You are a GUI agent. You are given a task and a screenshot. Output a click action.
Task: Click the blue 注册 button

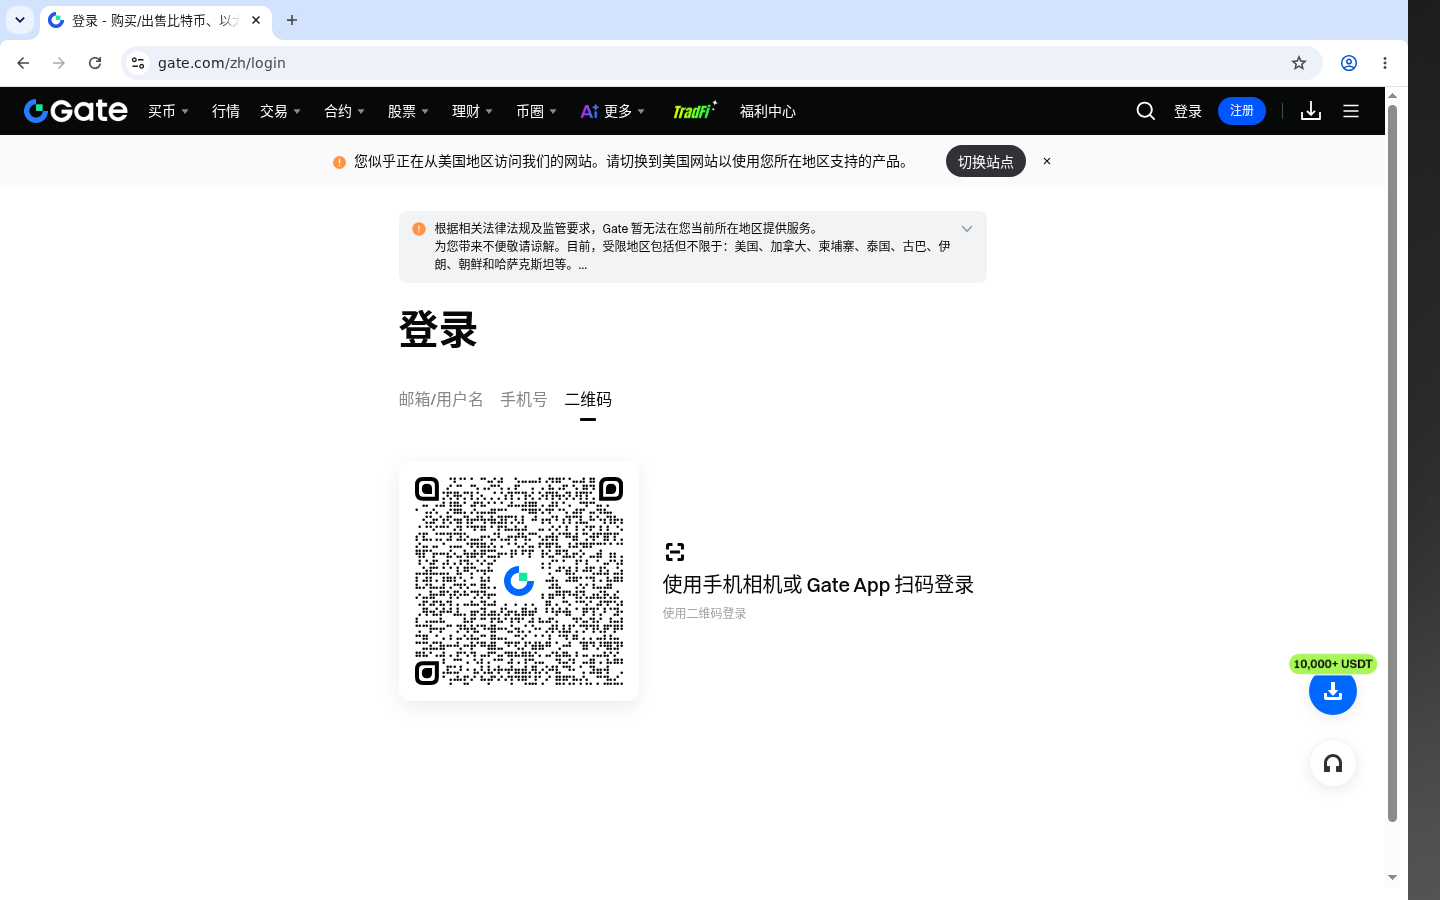(1242, 111)
